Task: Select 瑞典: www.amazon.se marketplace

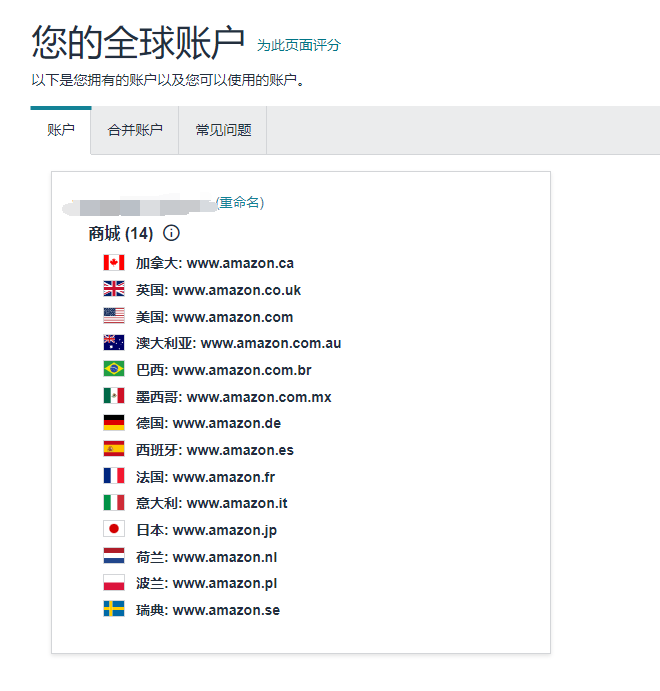Action: point(208,610)
